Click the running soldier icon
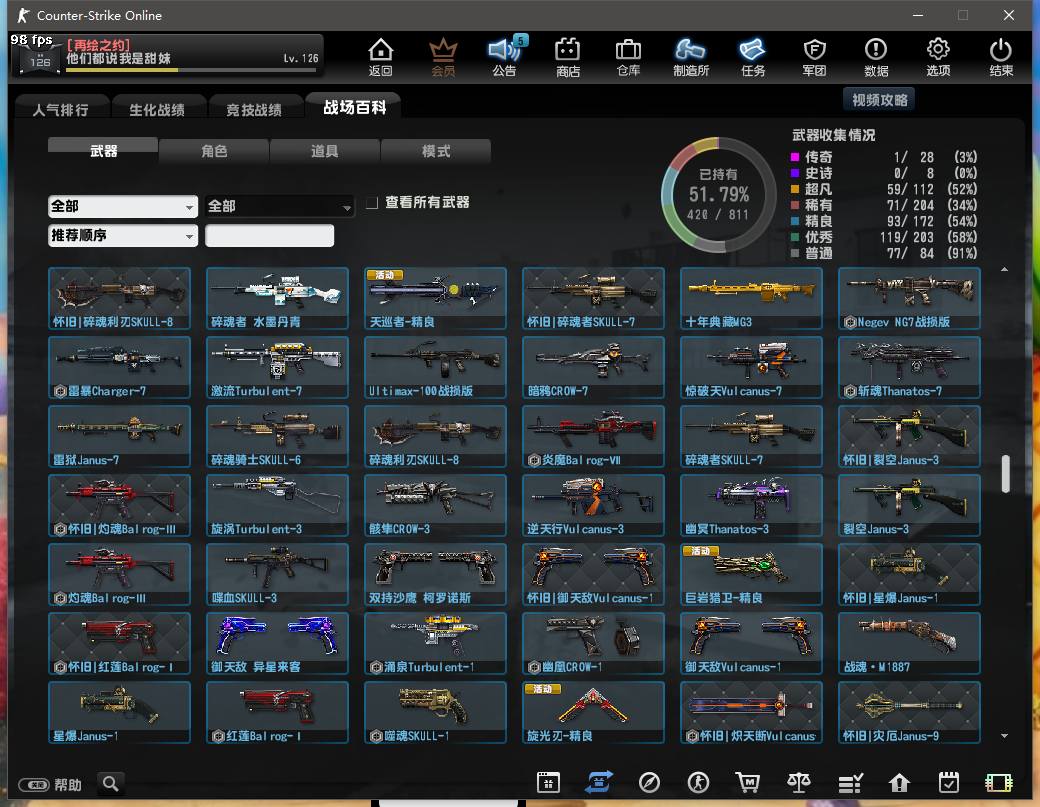1040x807 pixels. pos(698,783)
